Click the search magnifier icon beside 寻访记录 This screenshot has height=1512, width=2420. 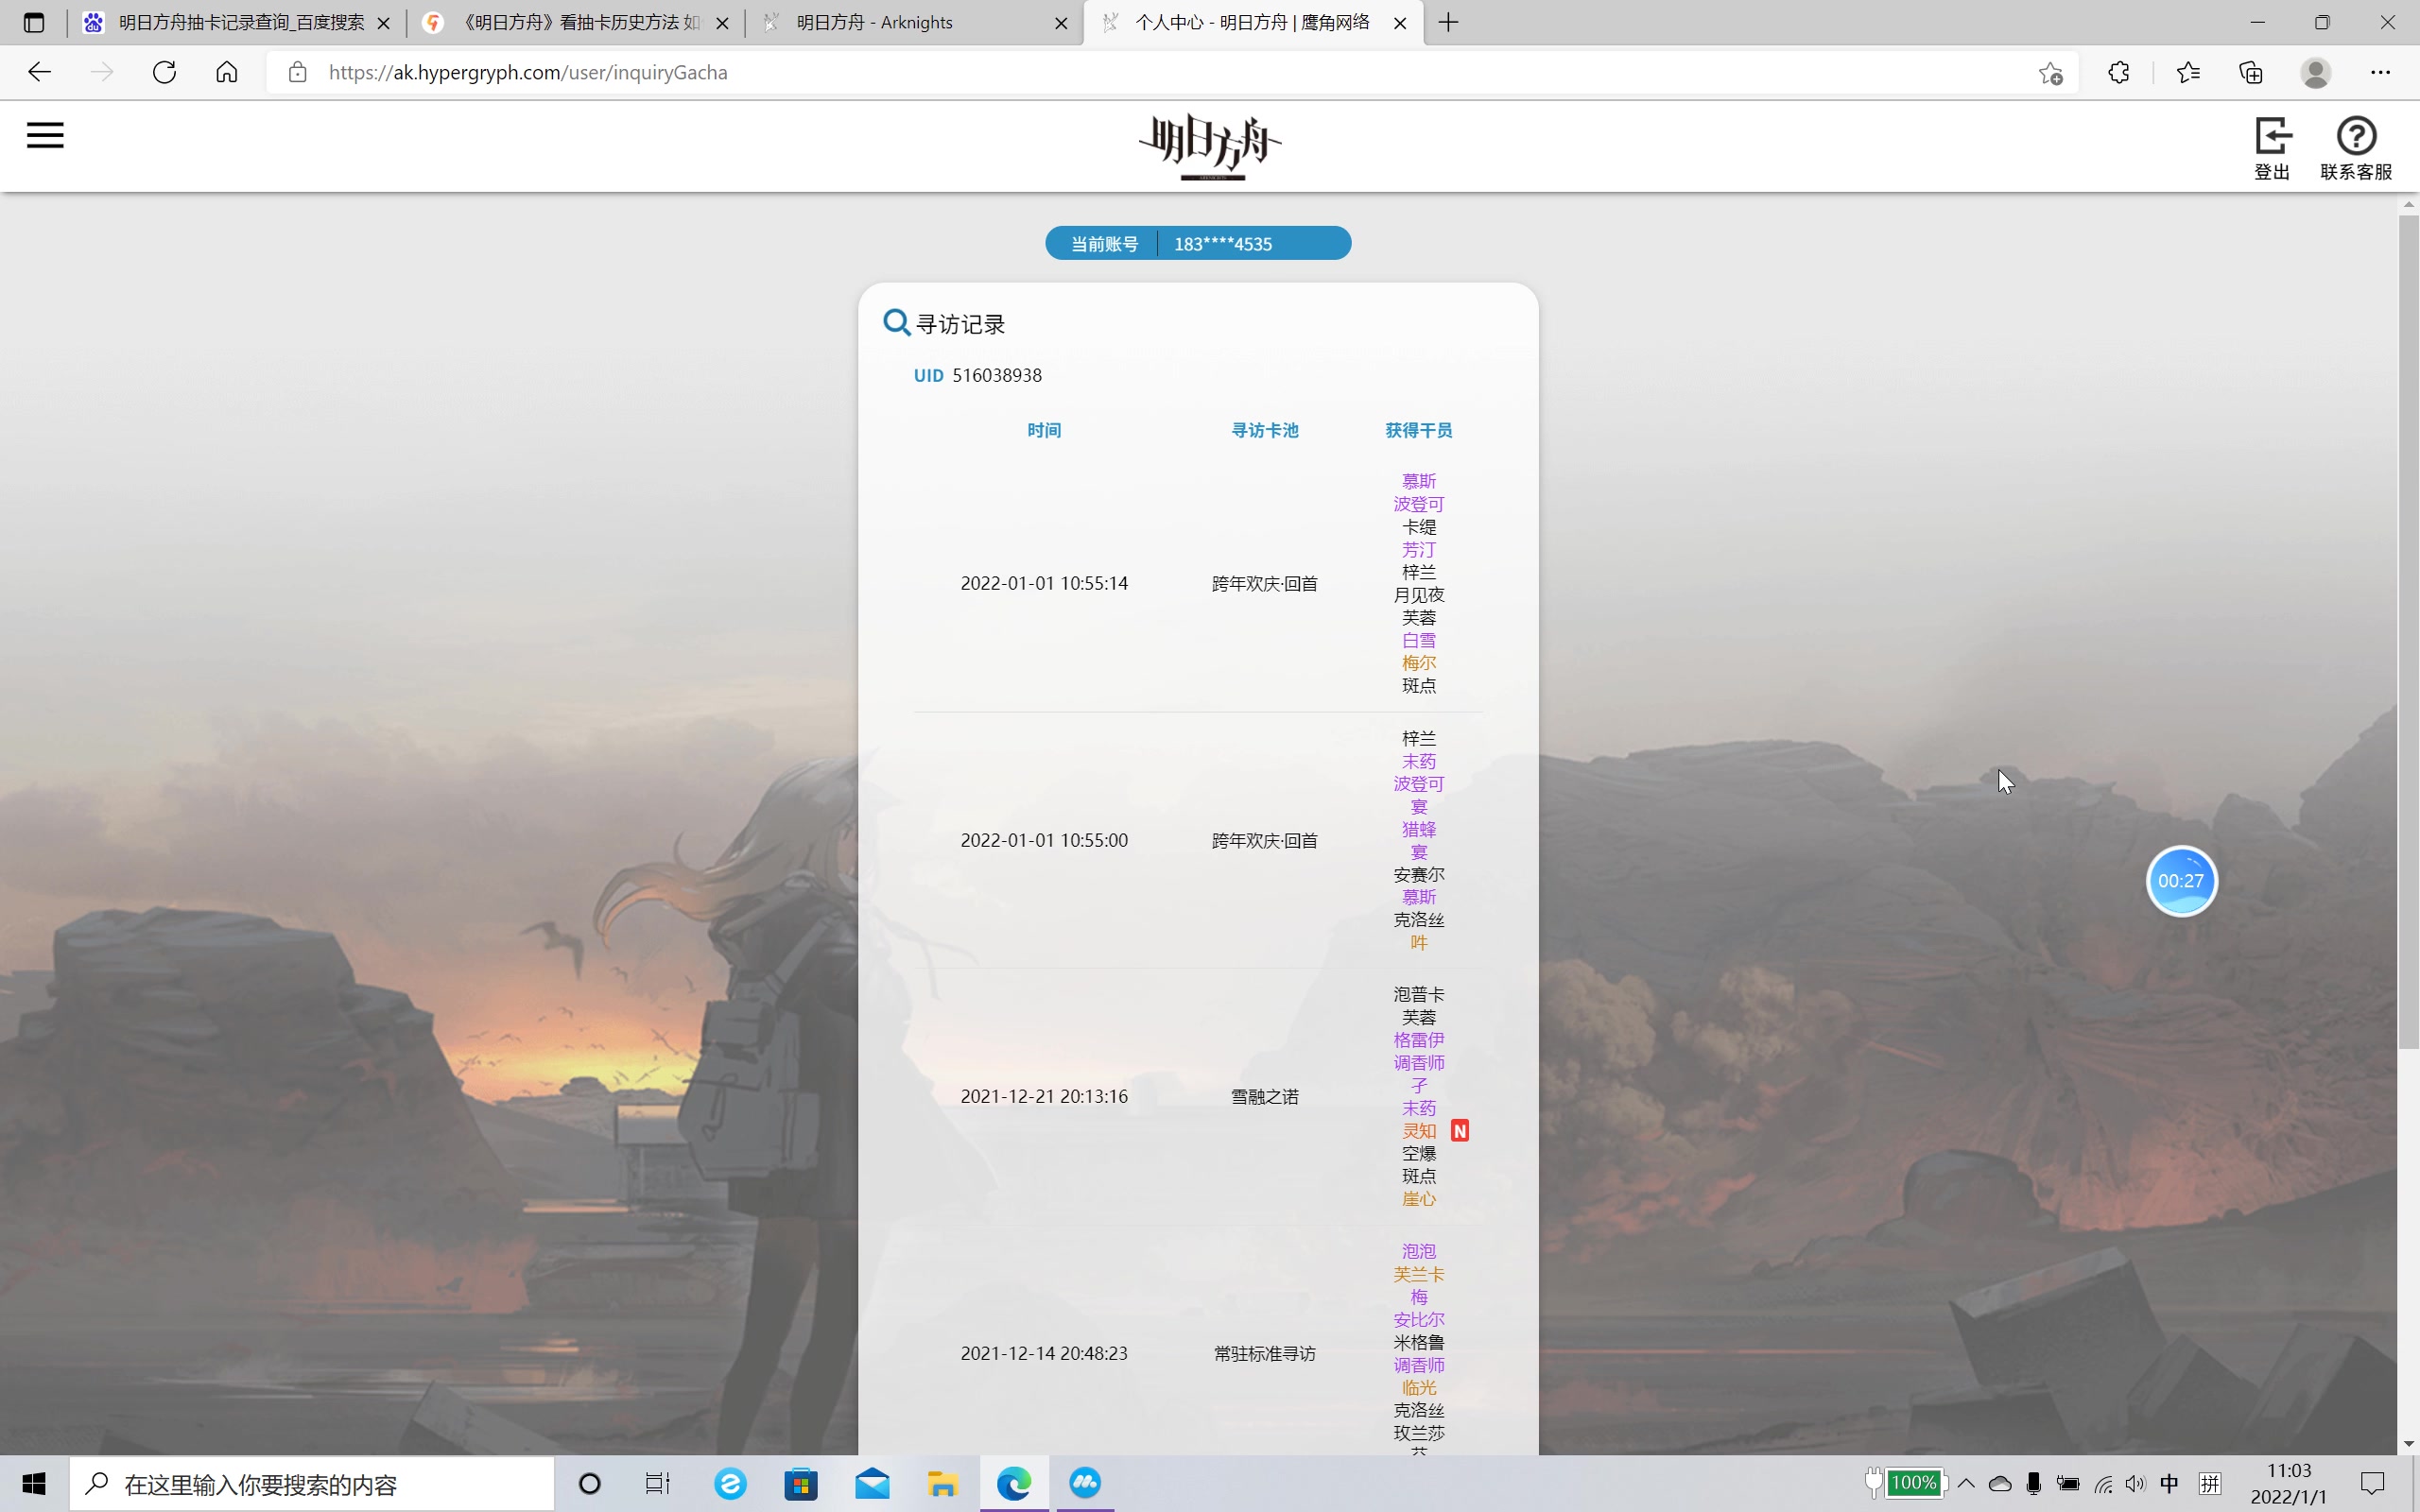[x=896, y=322]
